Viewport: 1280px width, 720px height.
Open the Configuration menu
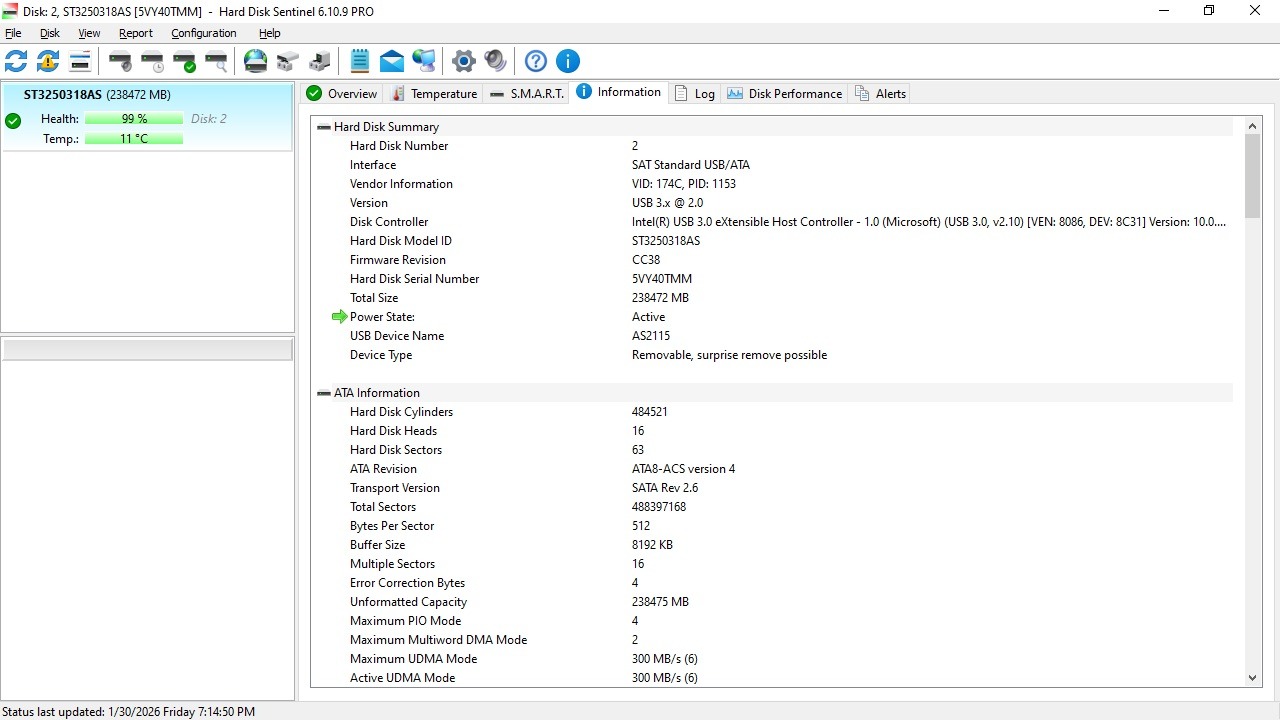pyautogui.click(x=203, y=33)
